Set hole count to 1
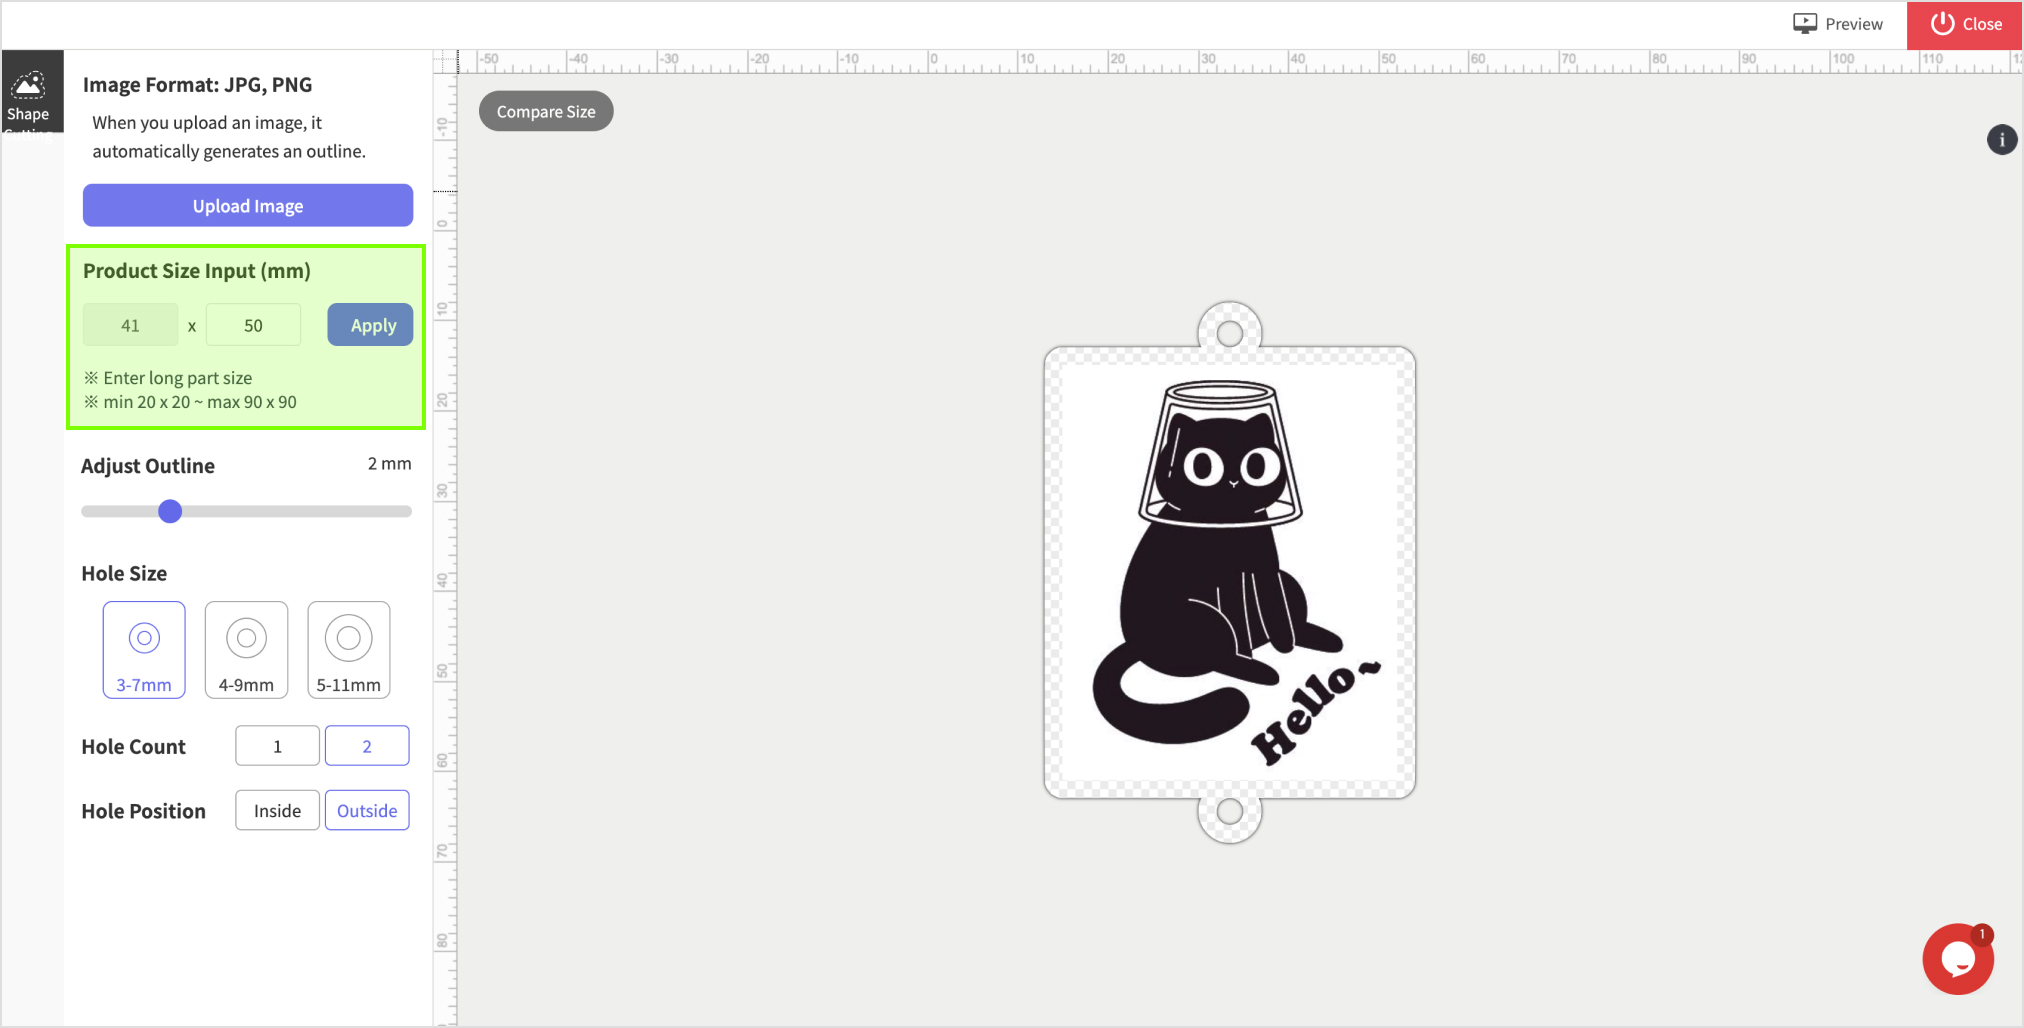The width and height of the screenshot is (2024, 1028). pyautogui.click(x=277, y=746)
